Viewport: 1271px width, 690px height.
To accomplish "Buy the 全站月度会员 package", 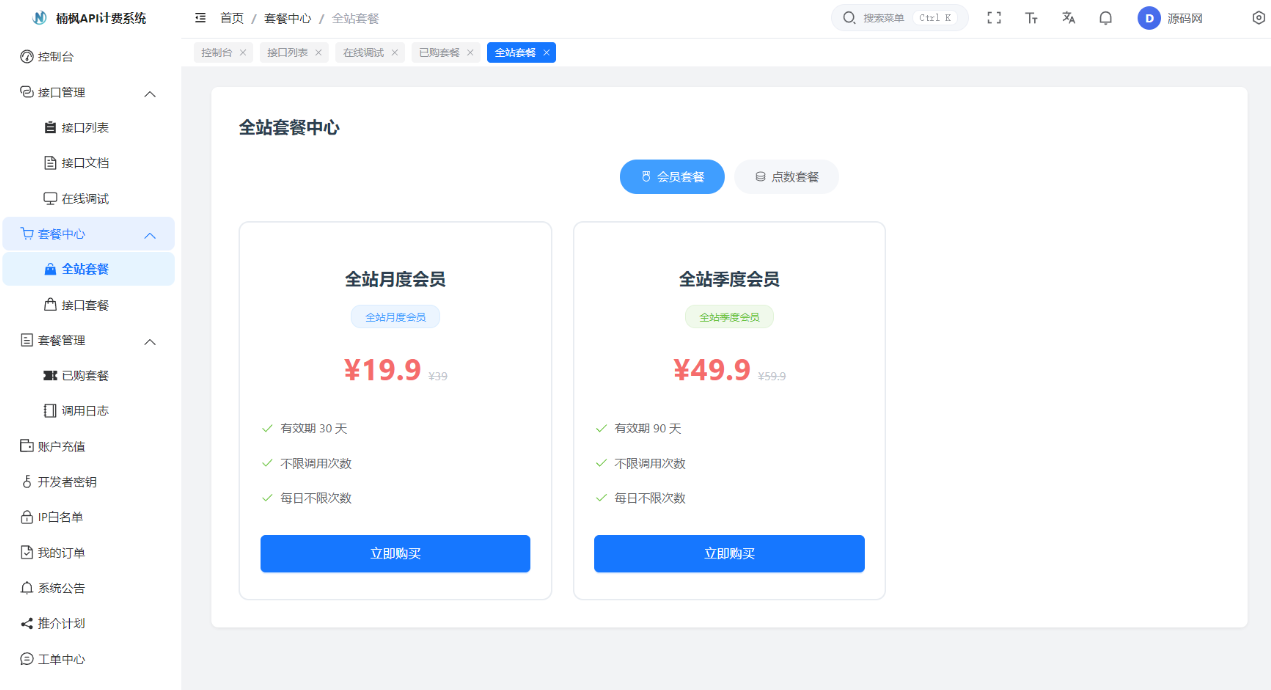I will coord(395,553).
